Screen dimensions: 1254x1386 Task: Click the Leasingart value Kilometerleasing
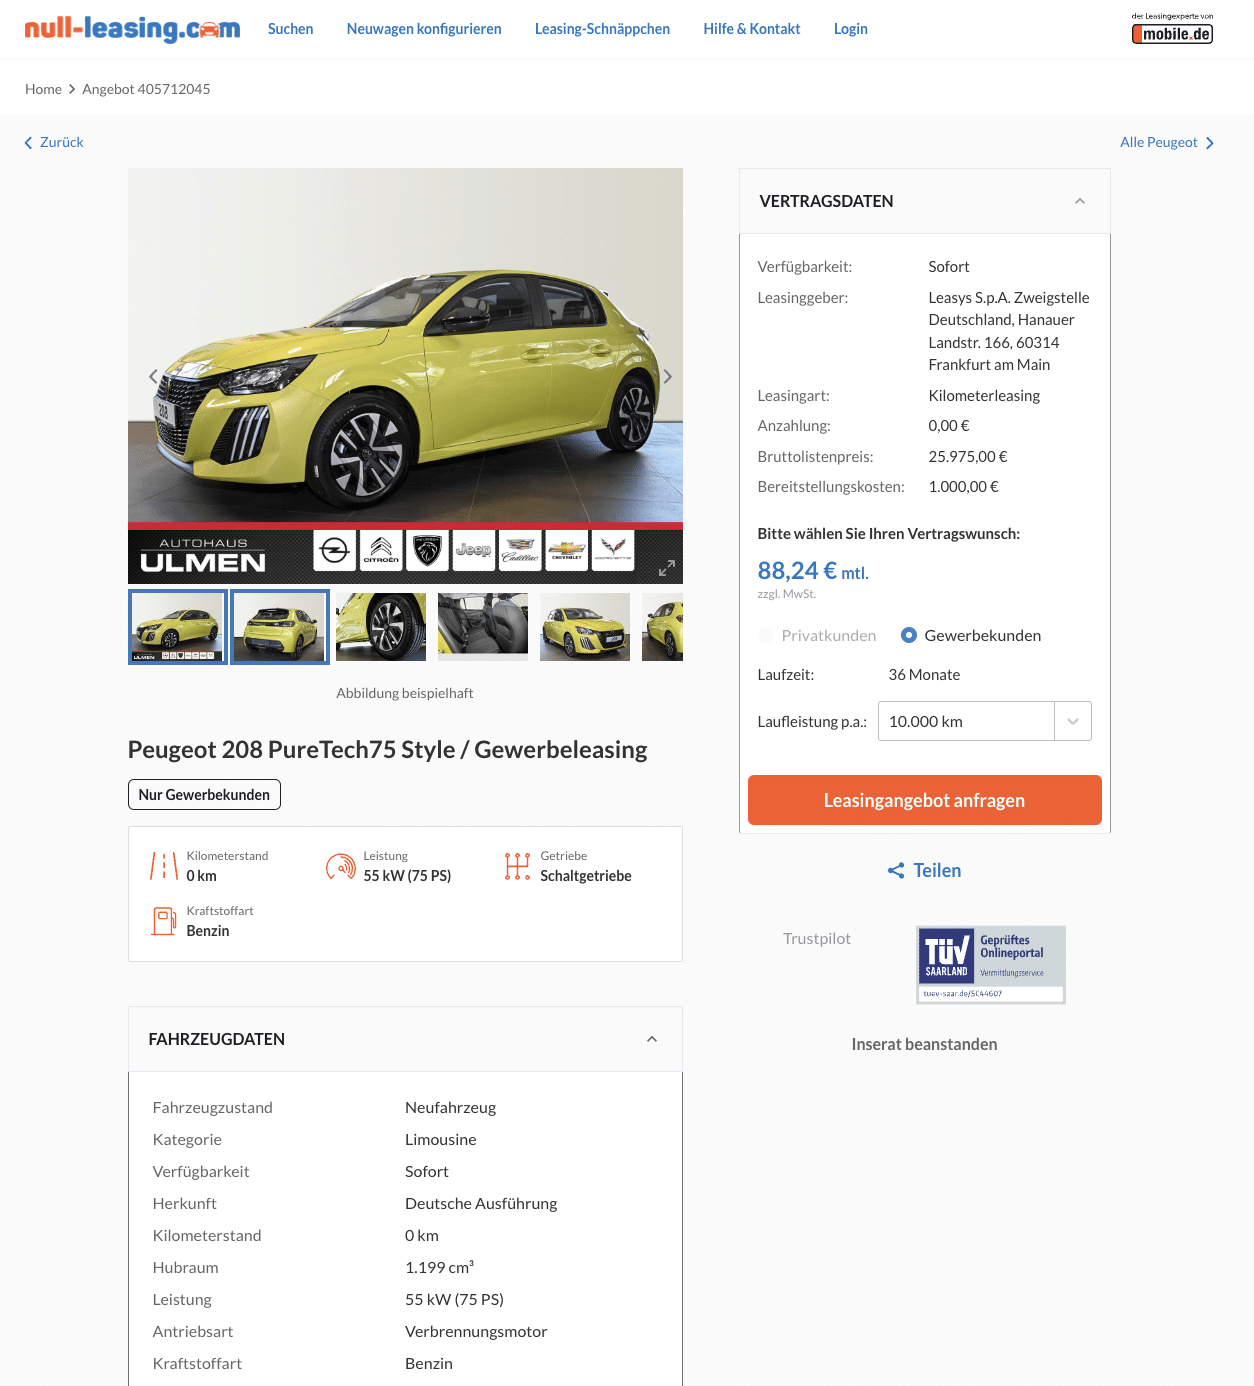pos(984,395)
